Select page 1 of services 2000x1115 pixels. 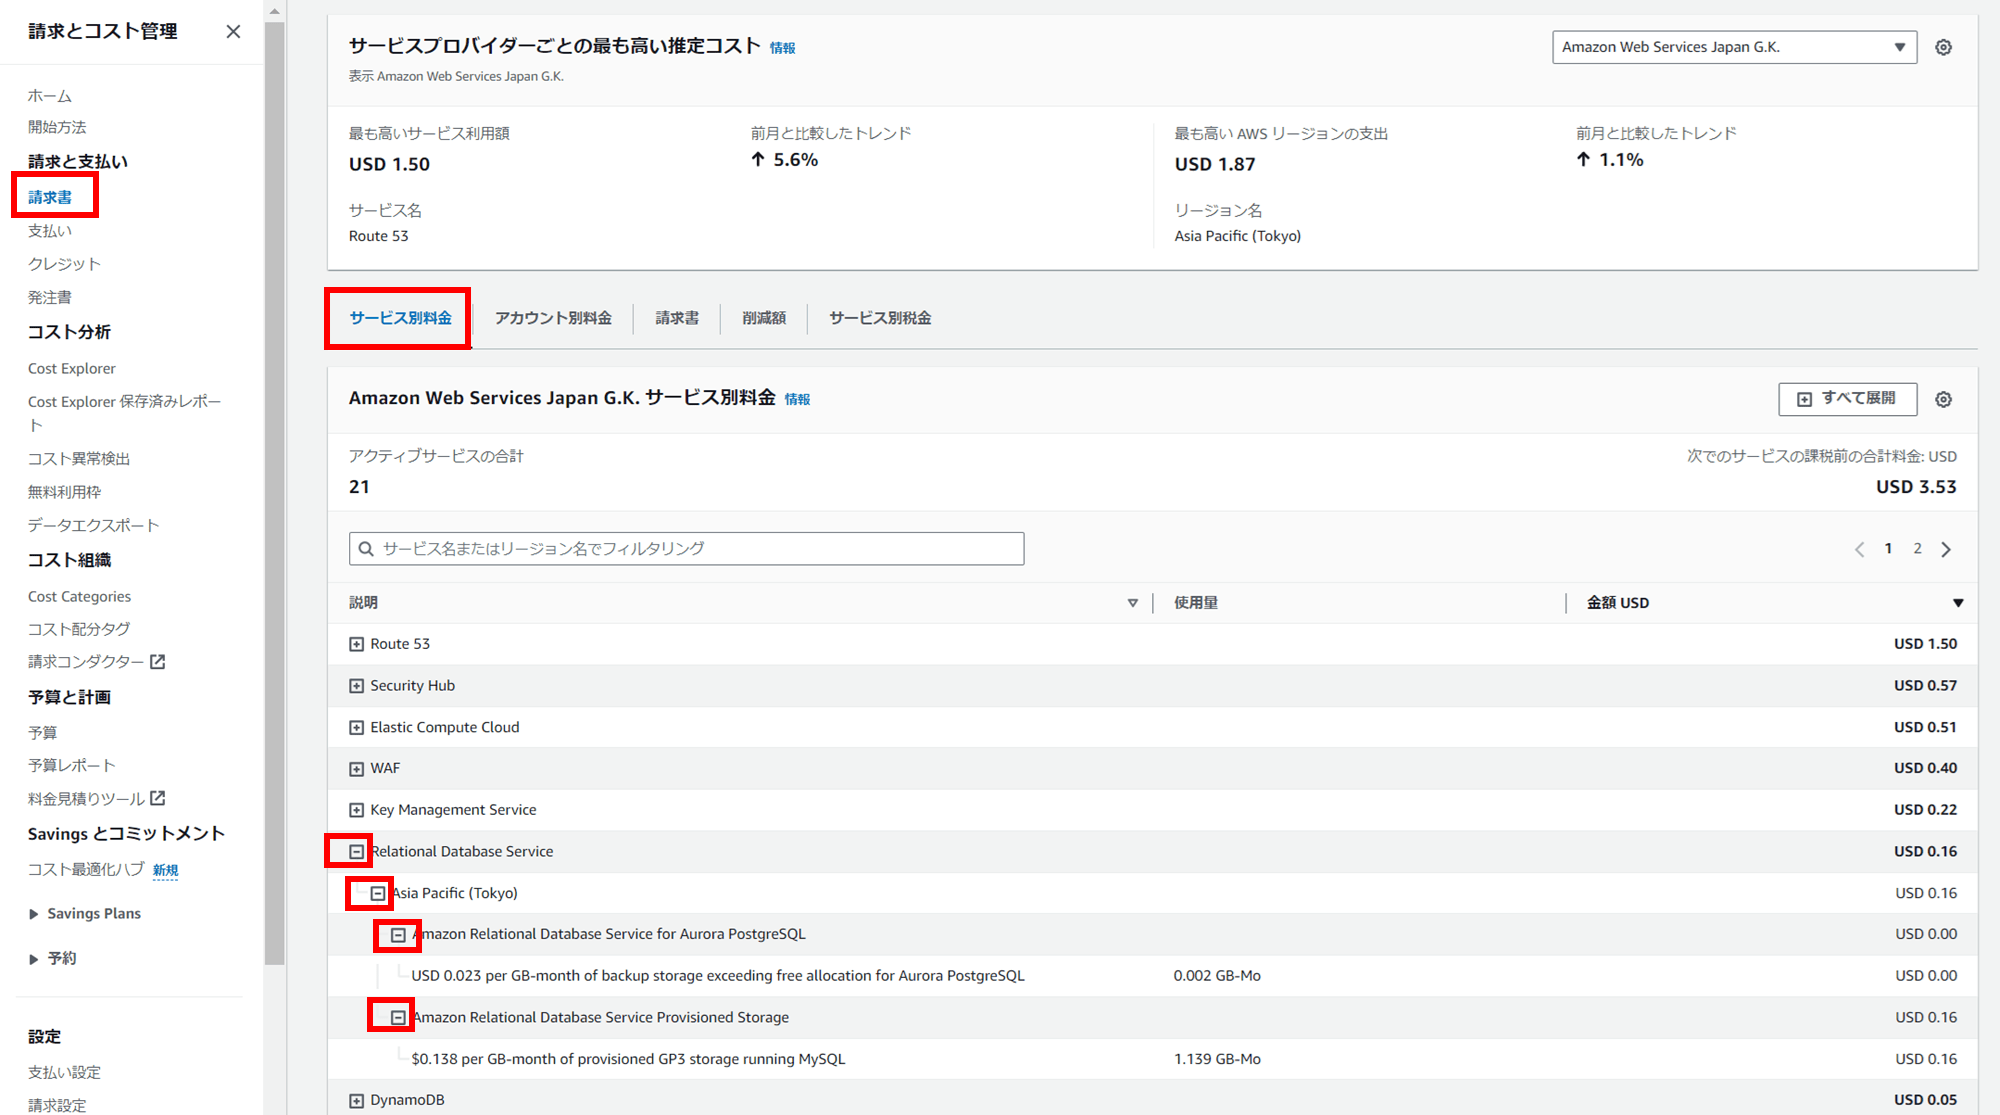click(1888, 549)
